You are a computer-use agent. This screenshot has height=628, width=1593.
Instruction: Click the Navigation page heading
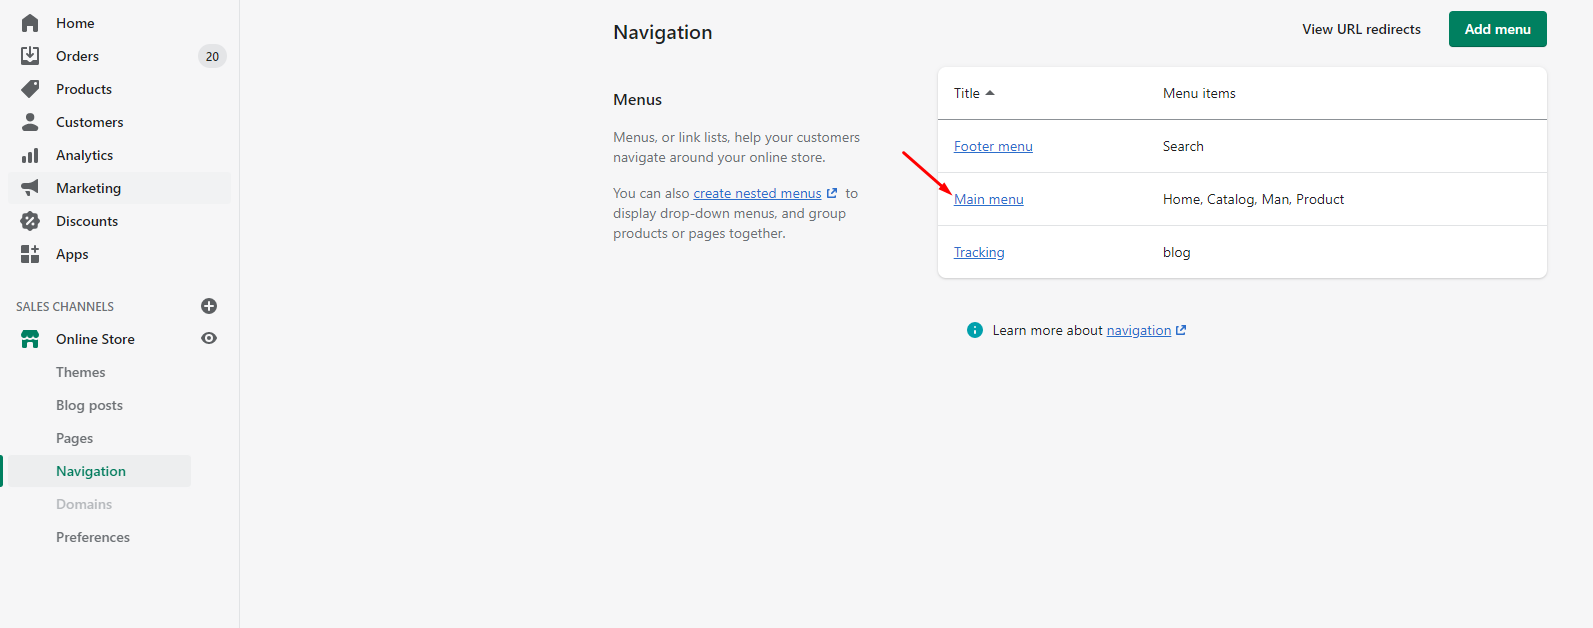[663, 32]
